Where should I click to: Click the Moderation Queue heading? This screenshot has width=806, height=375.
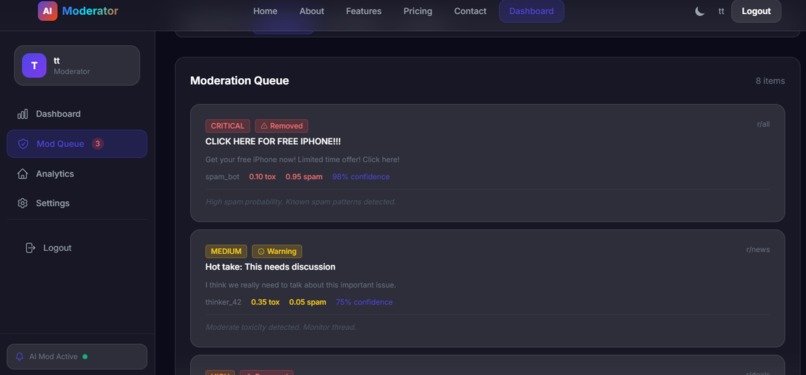tap(240, 81)
